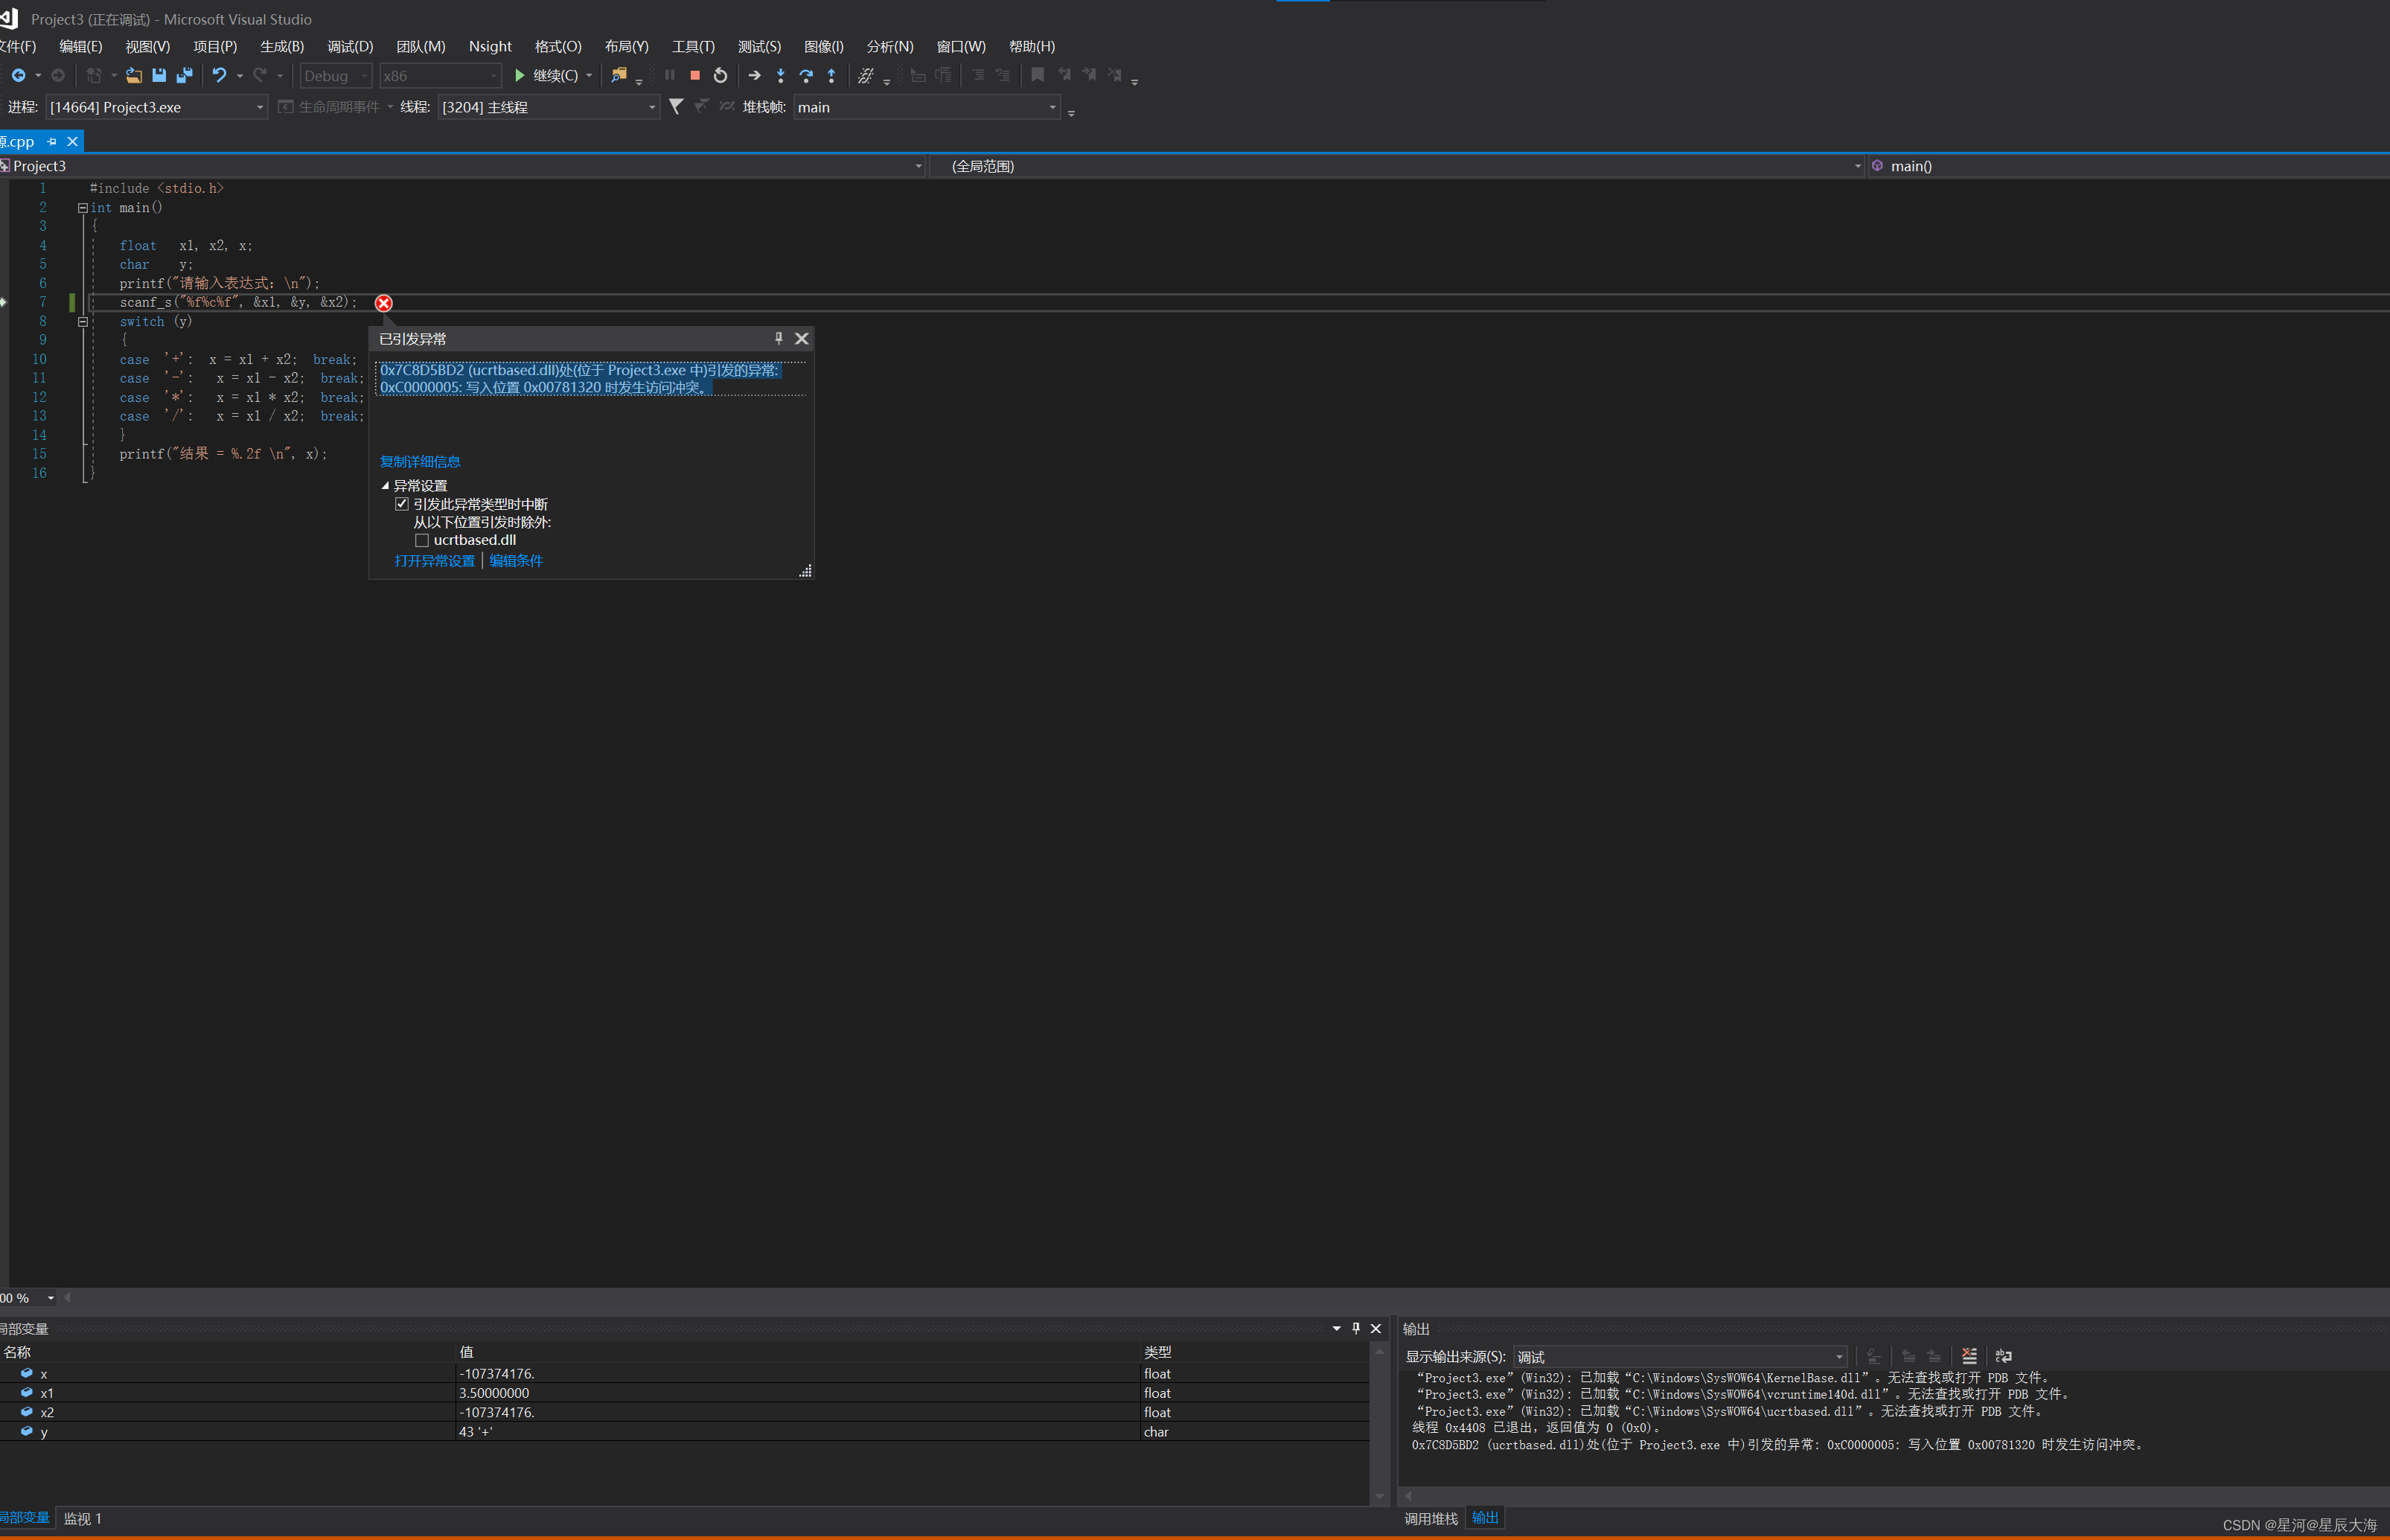The width and height of the screenshot is (2390, 1540).
Task: Uncheck break when this exception type thrown
Action: pos(402,504)
